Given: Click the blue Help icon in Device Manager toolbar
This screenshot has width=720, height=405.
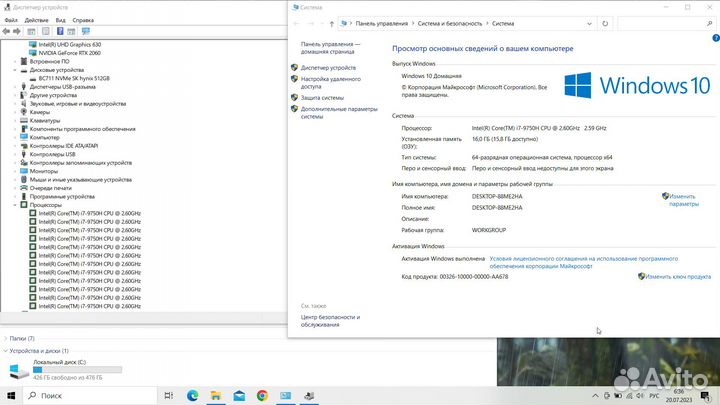Looking at the screenshot, I should pyautogui.click(x=60, y=31).
